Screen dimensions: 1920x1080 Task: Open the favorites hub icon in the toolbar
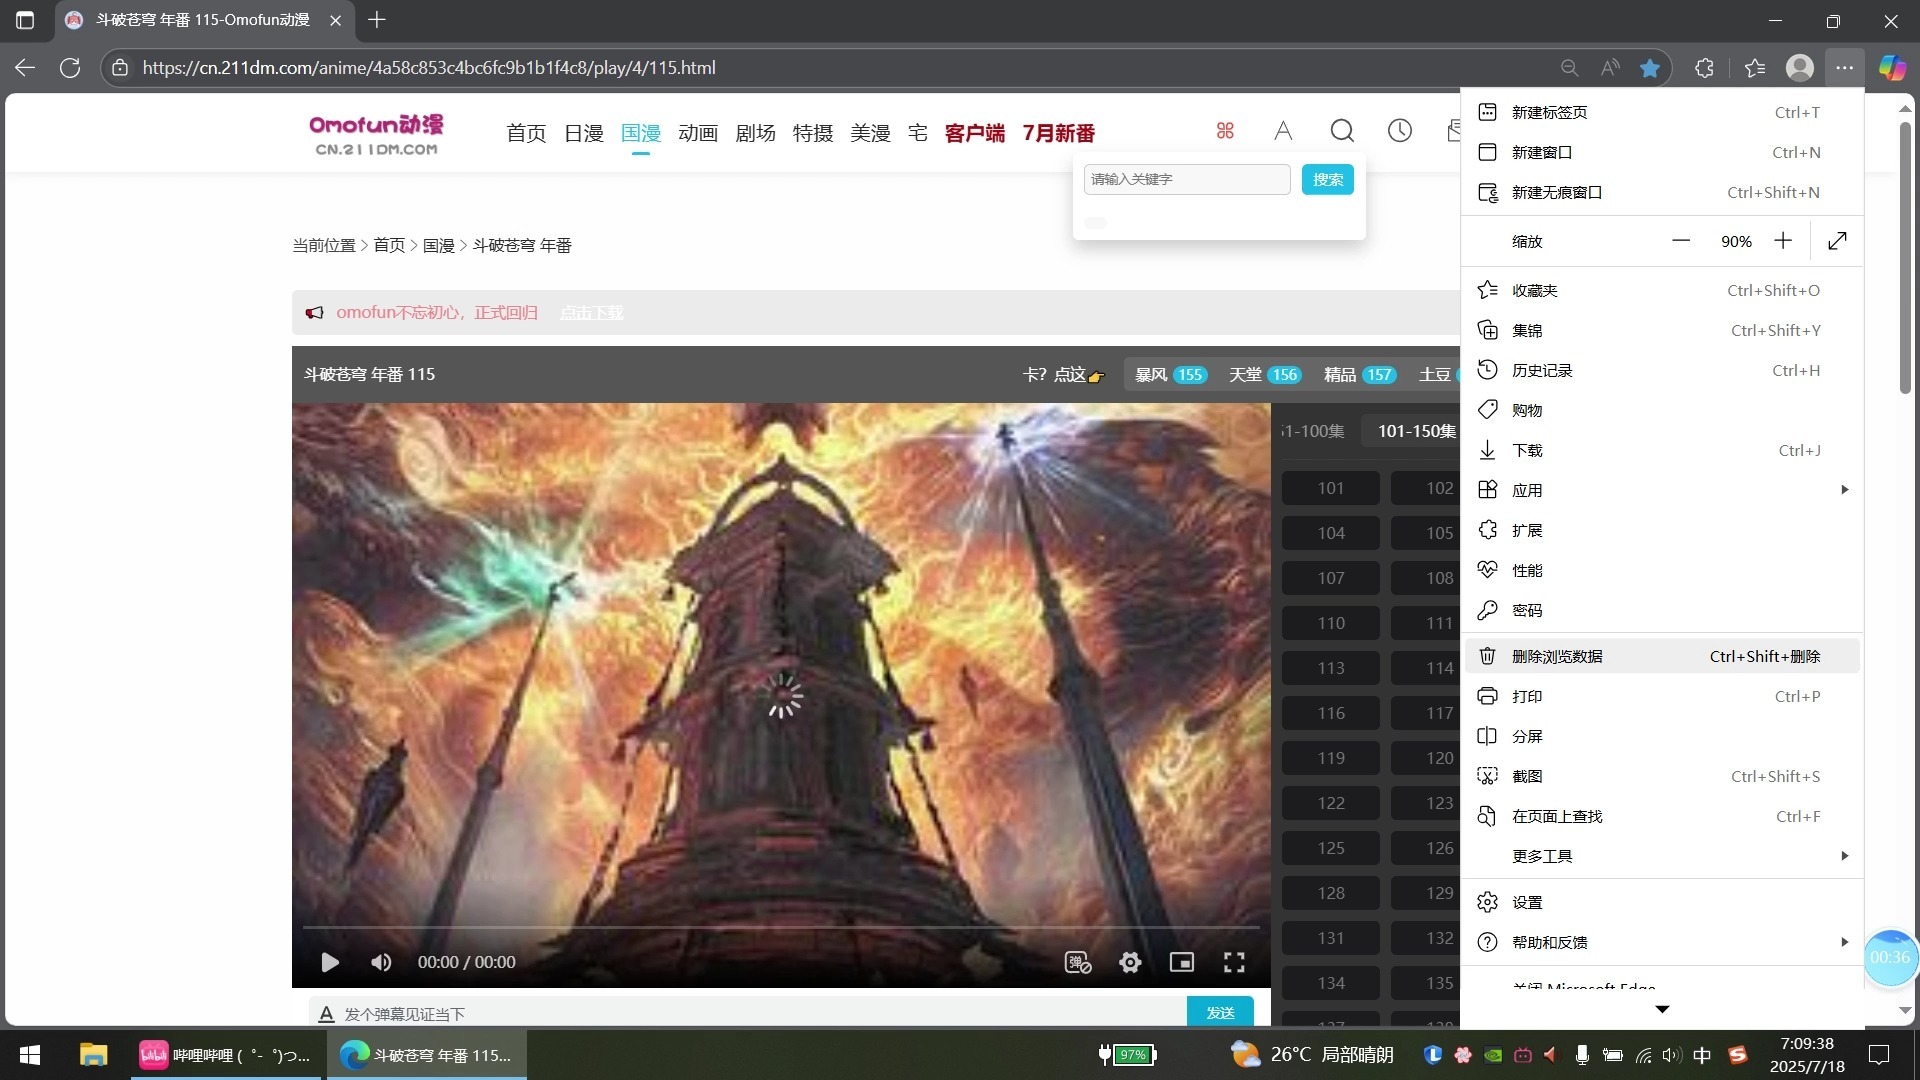1755,67
